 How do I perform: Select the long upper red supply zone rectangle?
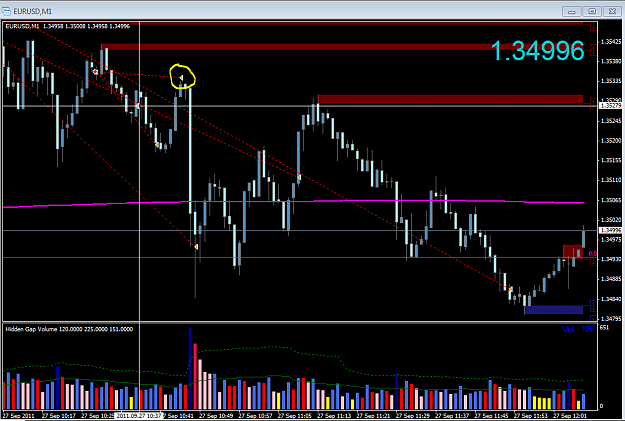342,47
